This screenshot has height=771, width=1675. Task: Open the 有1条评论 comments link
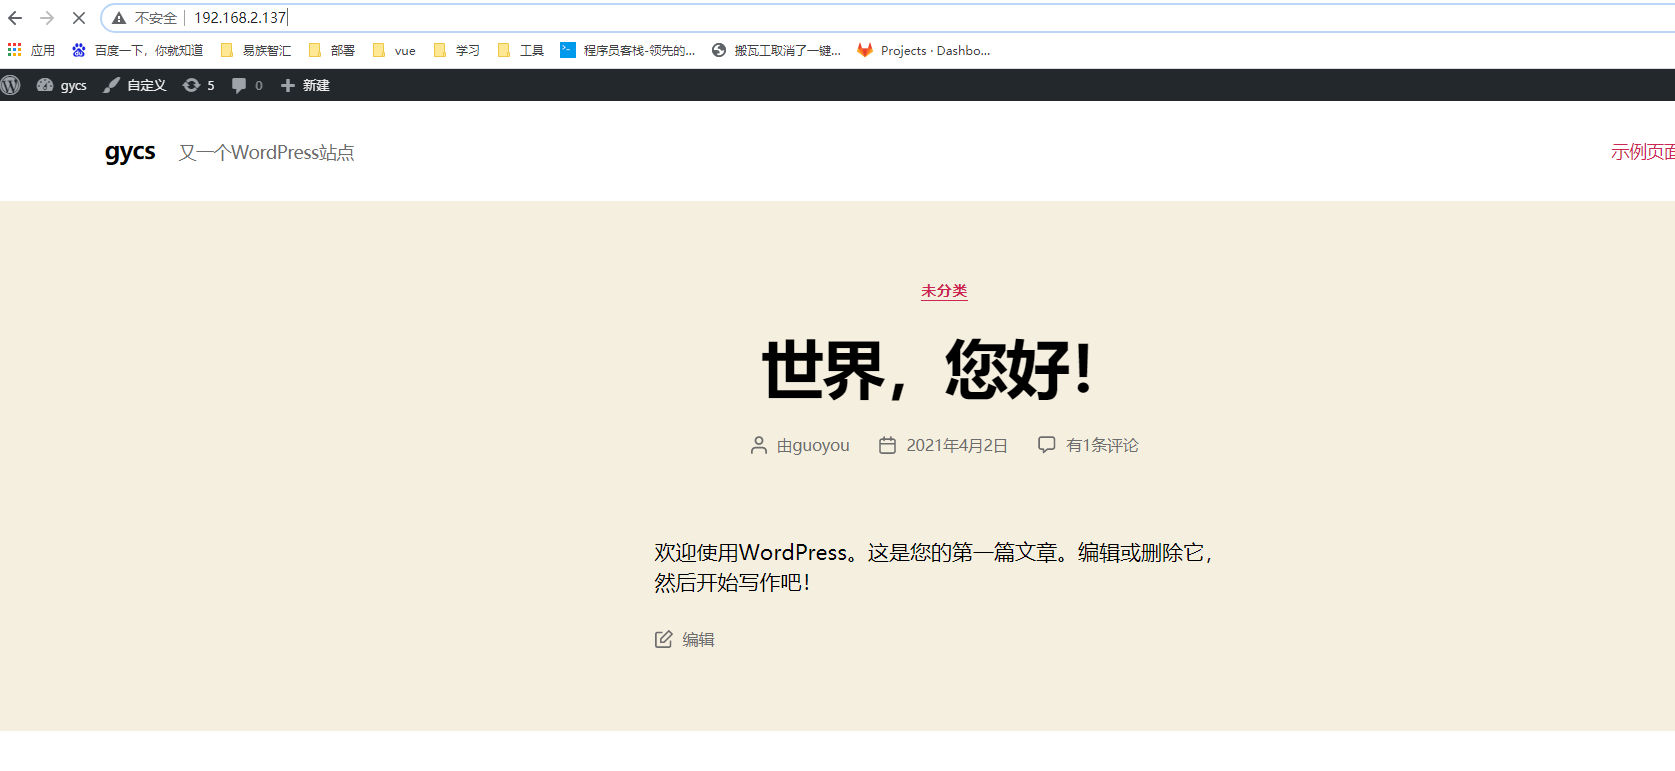[x=1102, y=445]
